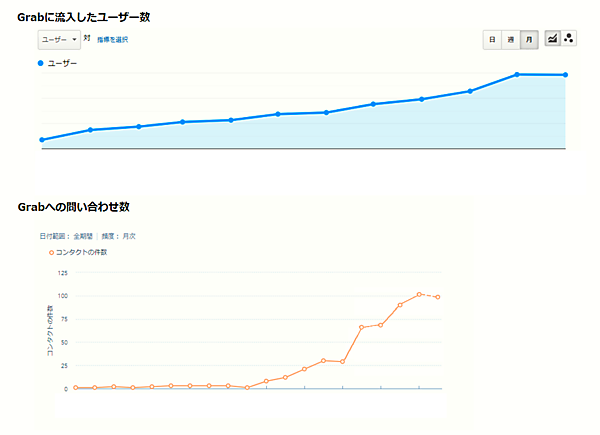600x435 pixels.
Task: Select monthly (月) view button
Action: 528,39
